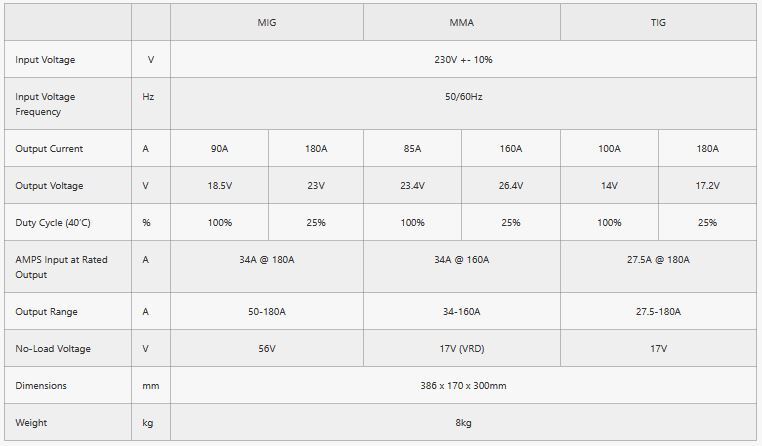Screen dimensions: 762x446
Task: Select the Output Current row label
Action: click(x=68, y=148)
